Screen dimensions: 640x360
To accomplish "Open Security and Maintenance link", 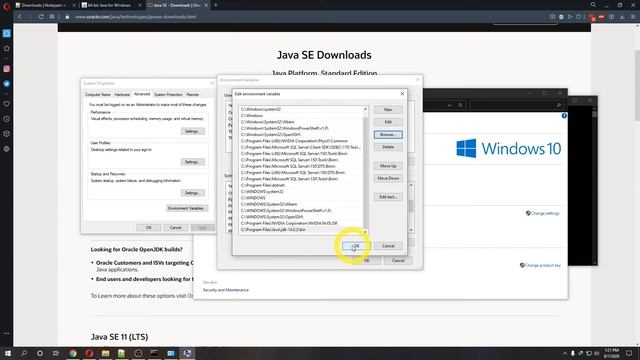I will coord(226,290).
